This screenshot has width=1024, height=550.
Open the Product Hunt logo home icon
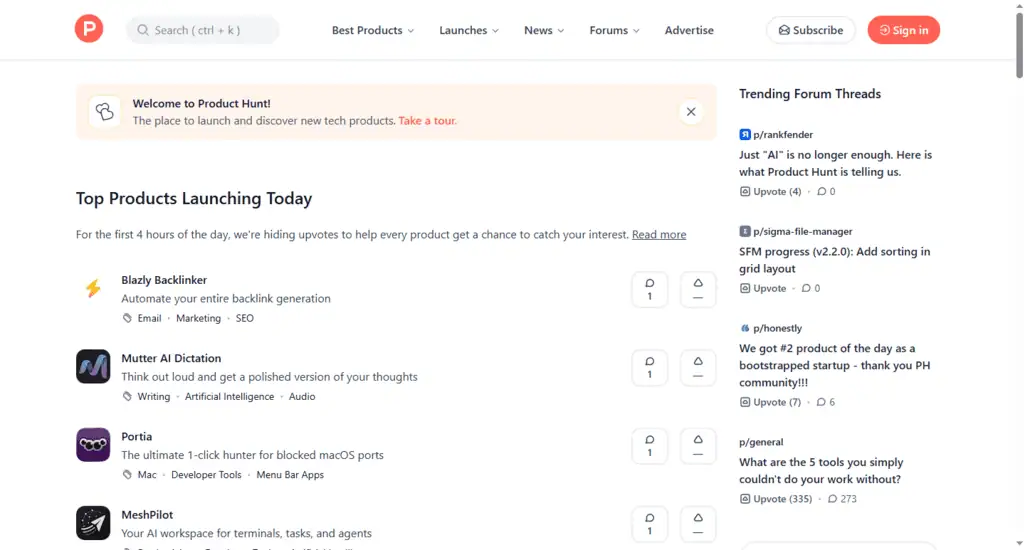[x=89, y=29]
